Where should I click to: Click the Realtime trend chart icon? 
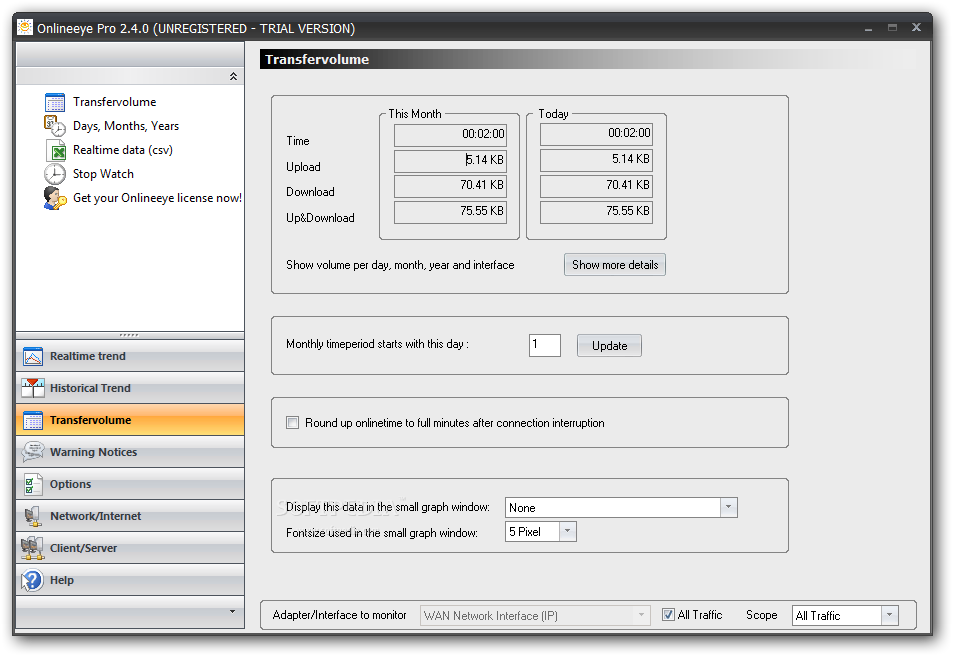[33, 356]
